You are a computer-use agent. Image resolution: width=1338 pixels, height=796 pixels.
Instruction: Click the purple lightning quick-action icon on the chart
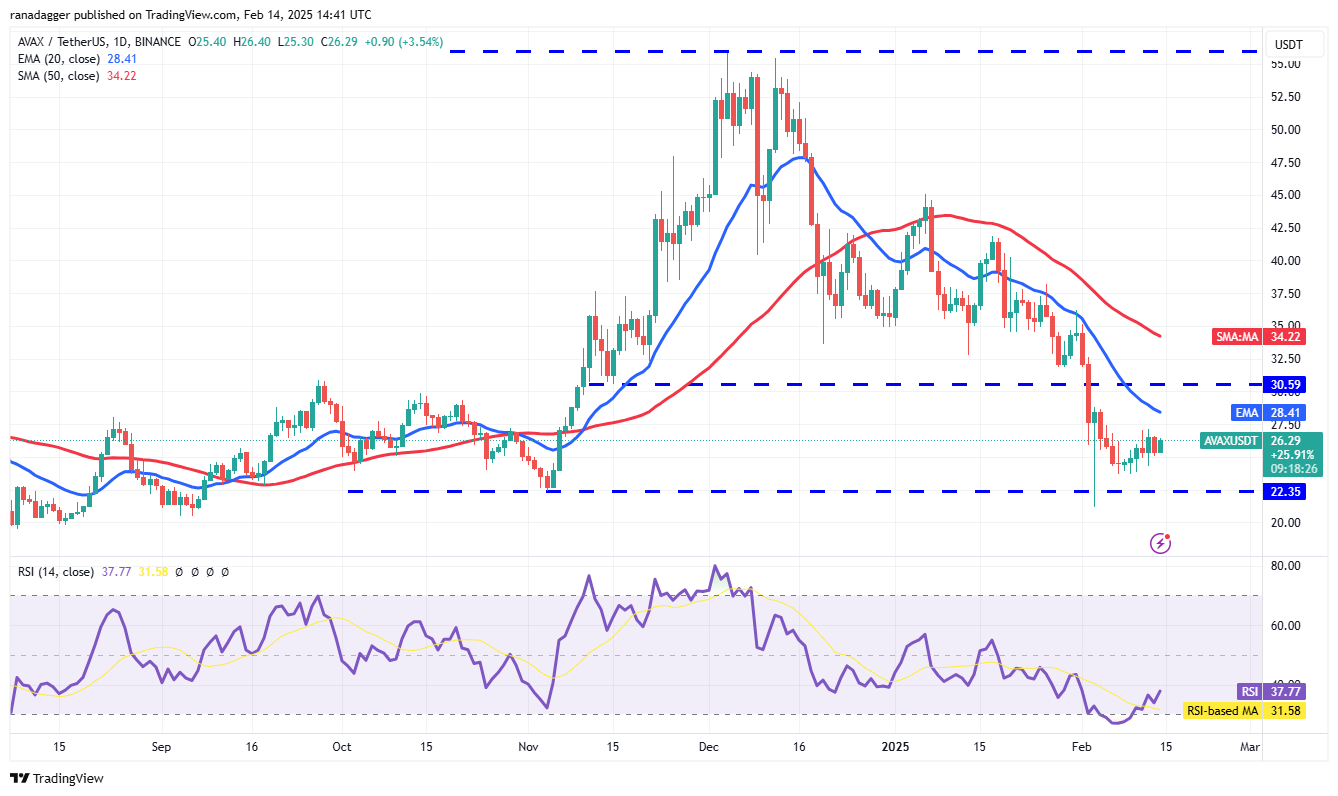[1161, 543]
